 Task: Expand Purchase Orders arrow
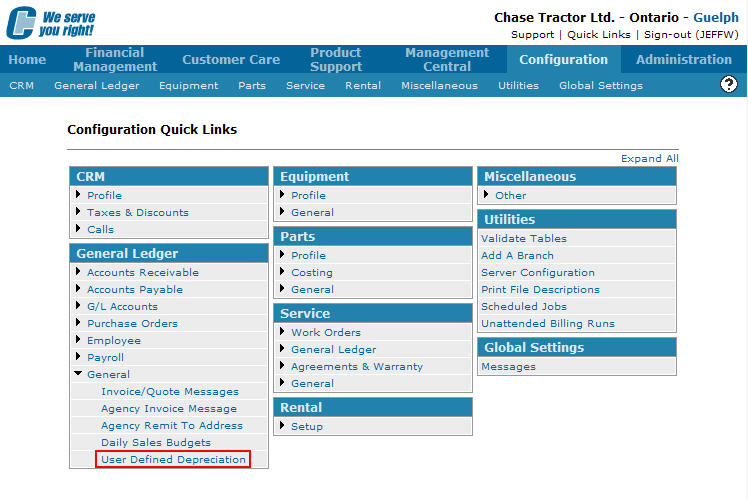[78, 323]
